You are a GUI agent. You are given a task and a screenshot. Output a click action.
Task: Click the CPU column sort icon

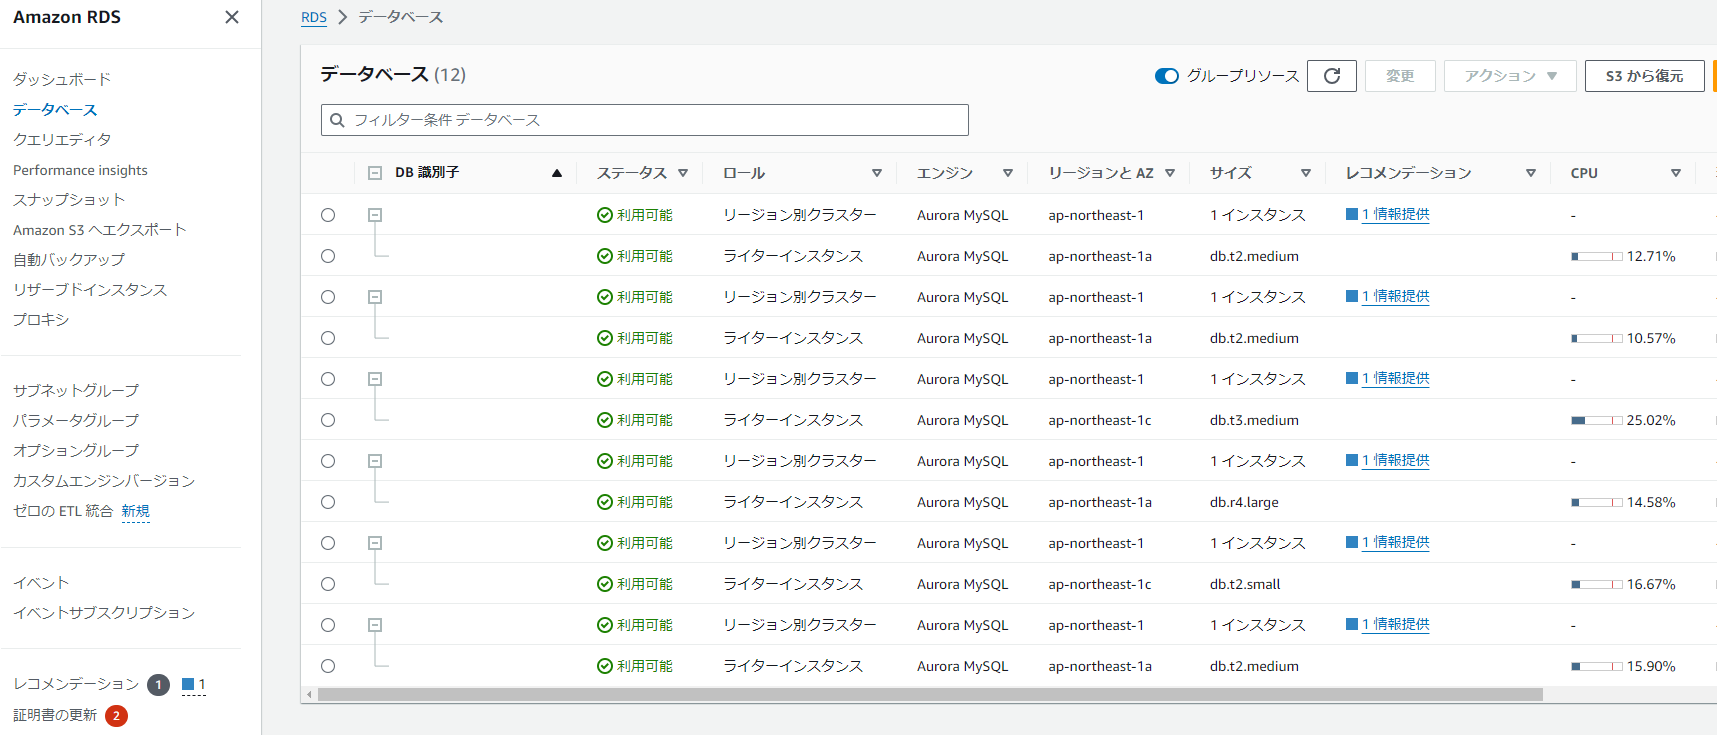click(x=1676, y=173)
